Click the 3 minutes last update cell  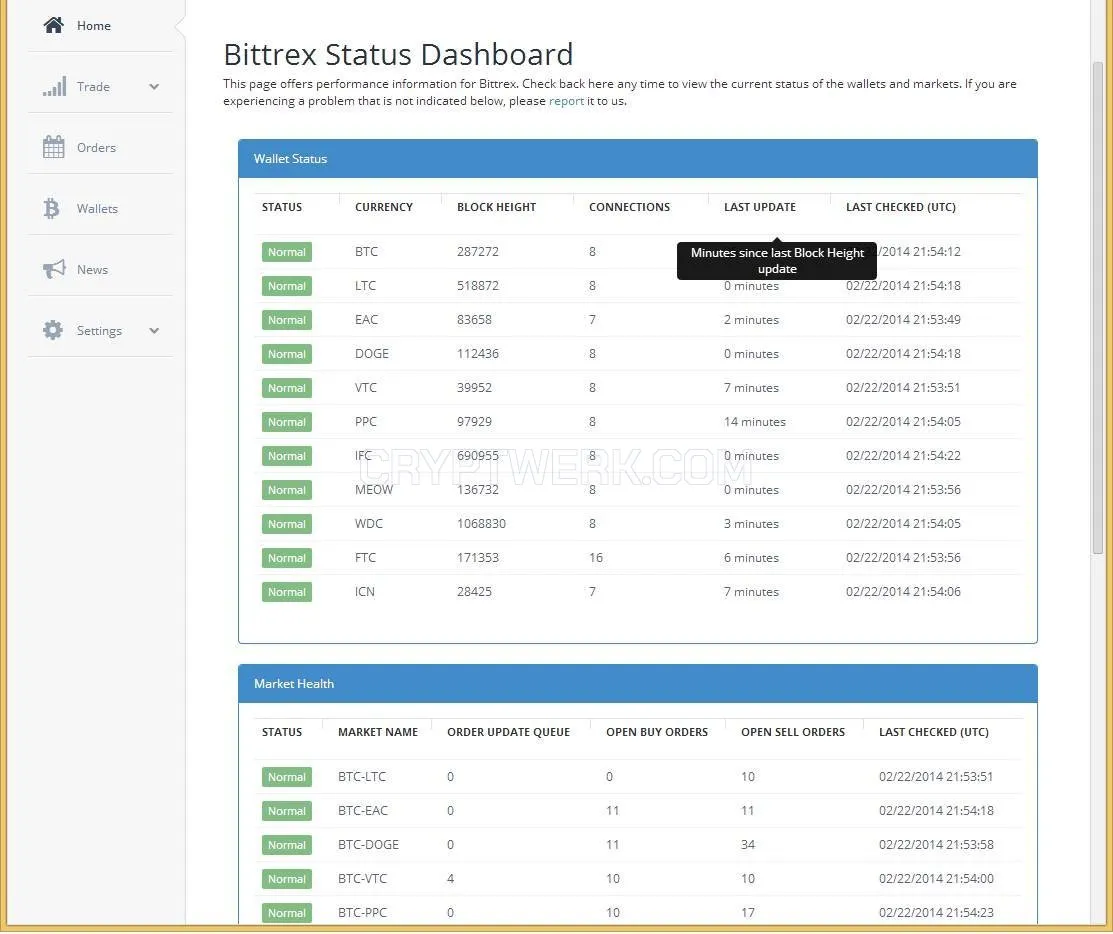[x=751, y=524]
